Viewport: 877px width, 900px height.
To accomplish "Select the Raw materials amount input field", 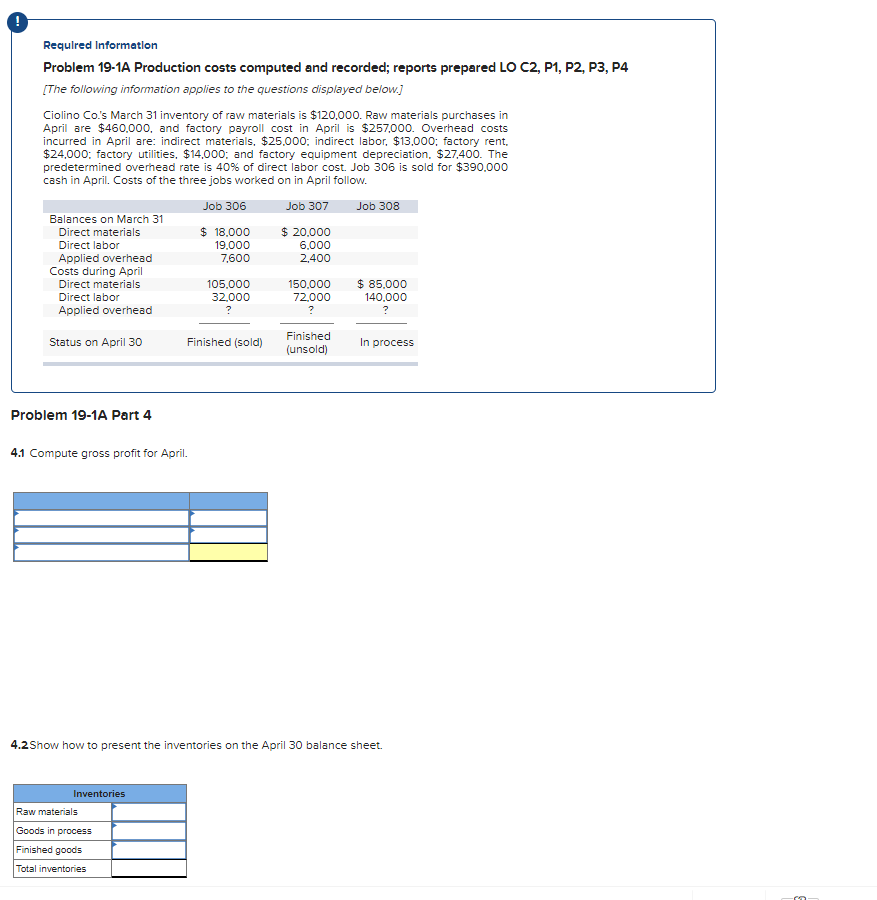I will click(x=150, y=811).
